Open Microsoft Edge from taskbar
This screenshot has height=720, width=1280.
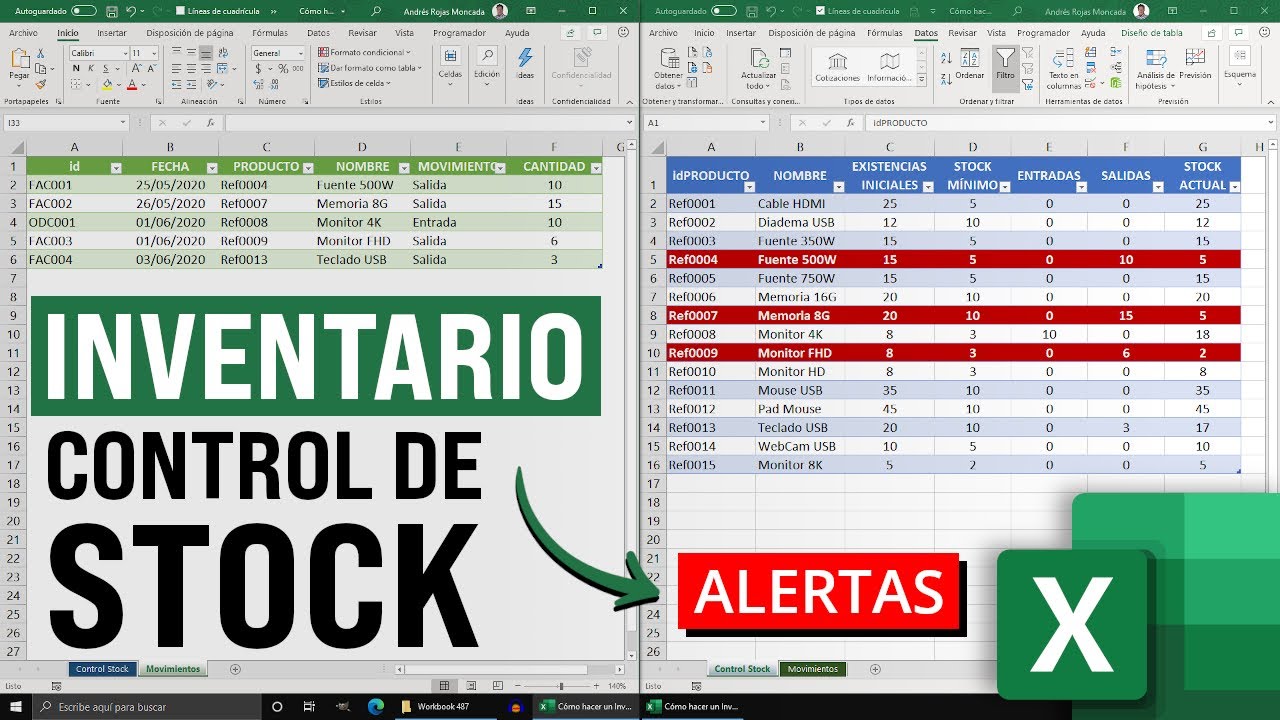click(x=376, y=707)
